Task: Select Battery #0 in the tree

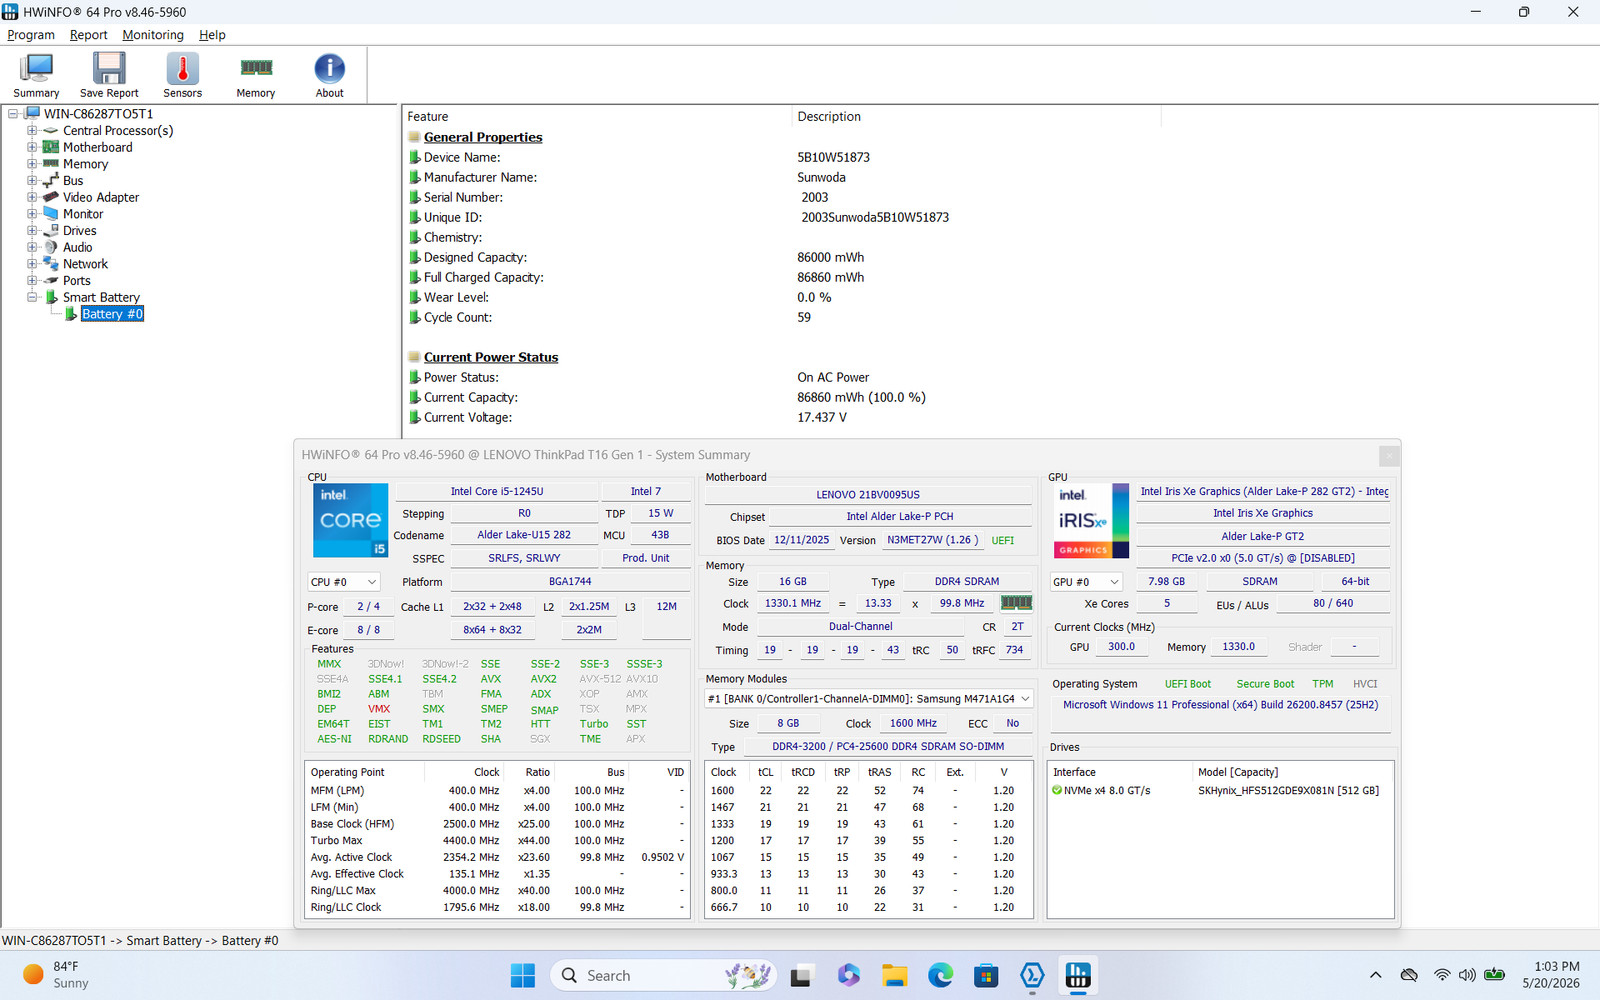Action: [112, 314]
